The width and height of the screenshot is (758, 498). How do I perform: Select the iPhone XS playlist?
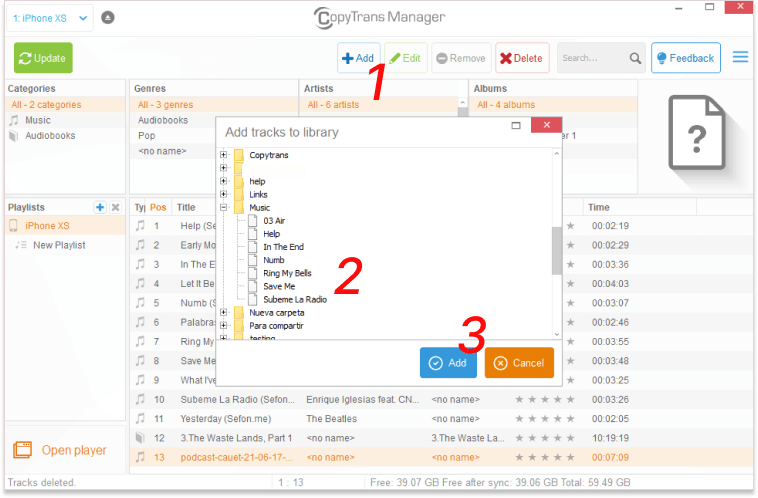65,226
